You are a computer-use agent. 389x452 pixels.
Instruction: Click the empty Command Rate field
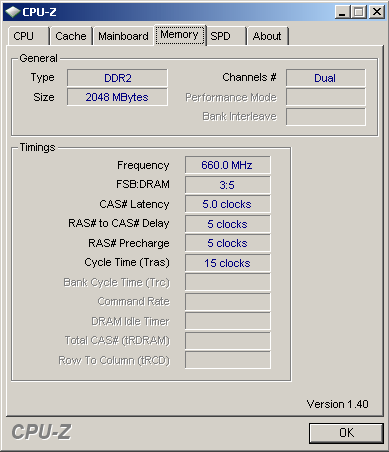pyautogui.click(x=228, y=302)
